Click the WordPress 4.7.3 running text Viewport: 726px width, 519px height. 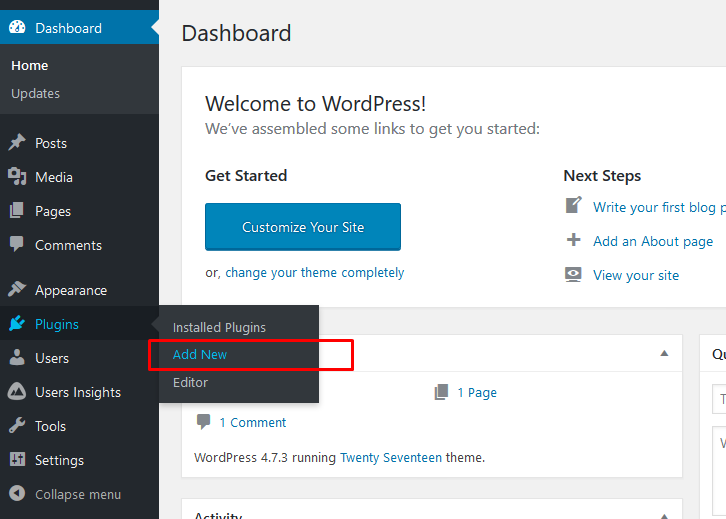tap(265, 457)
